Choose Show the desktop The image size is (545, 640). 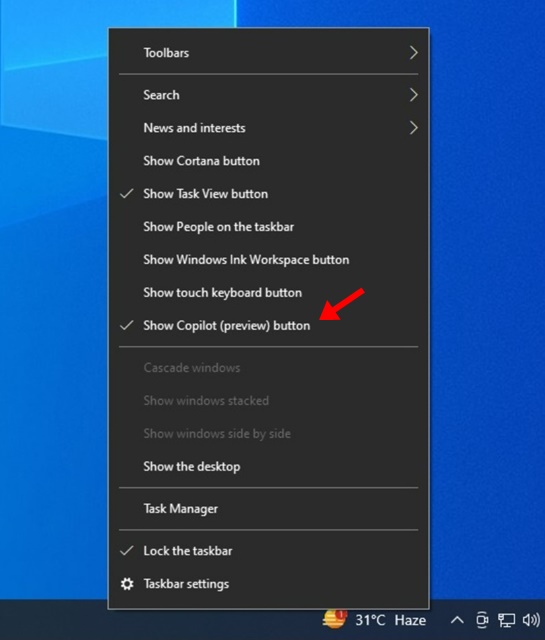point(269,467)
